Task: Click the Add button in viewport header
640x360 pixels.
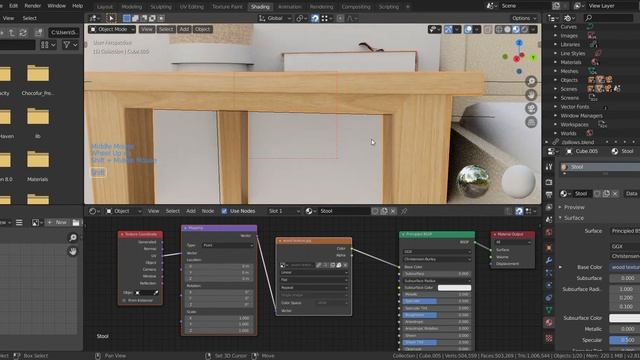Action: (184, 29)
